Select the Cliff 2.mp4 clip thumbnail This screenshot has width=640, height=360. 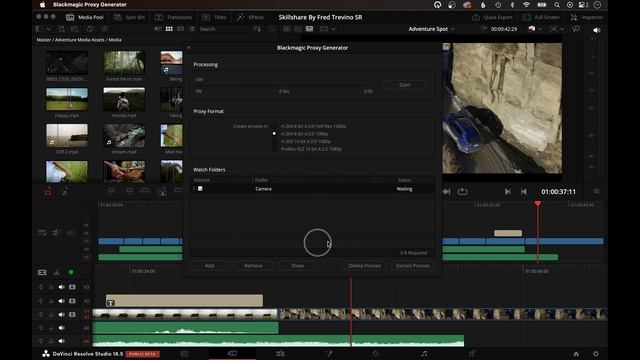pos(67,136)
